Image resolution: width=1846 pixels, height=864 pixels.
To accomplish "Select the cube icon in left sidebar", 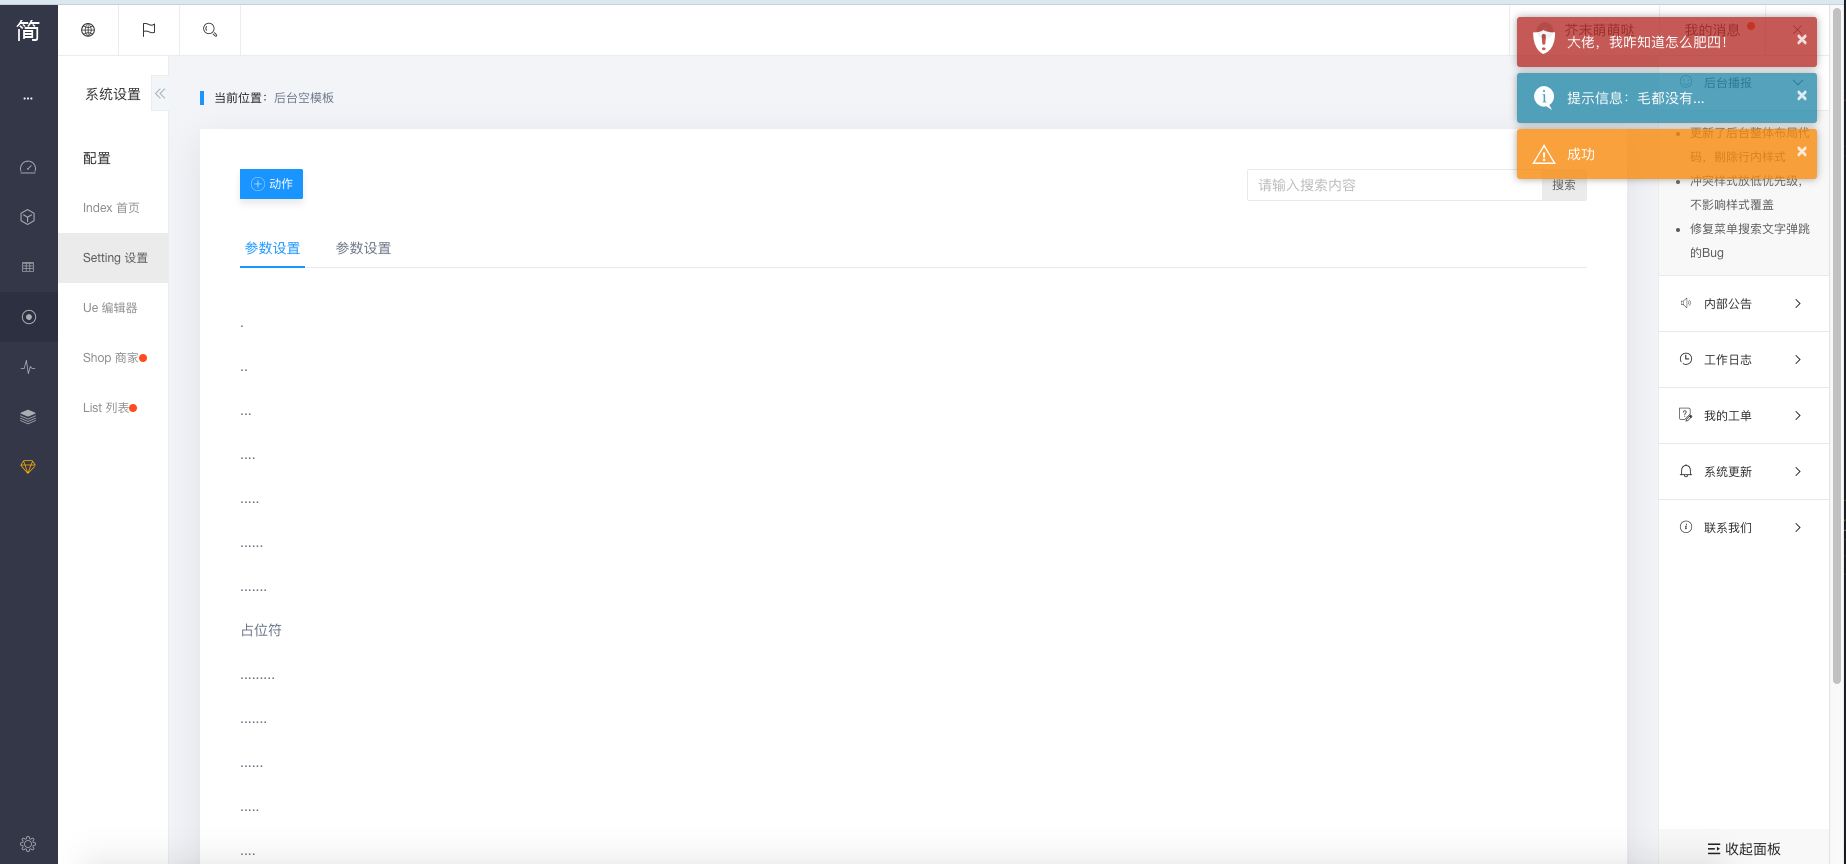I will point(28,217).
